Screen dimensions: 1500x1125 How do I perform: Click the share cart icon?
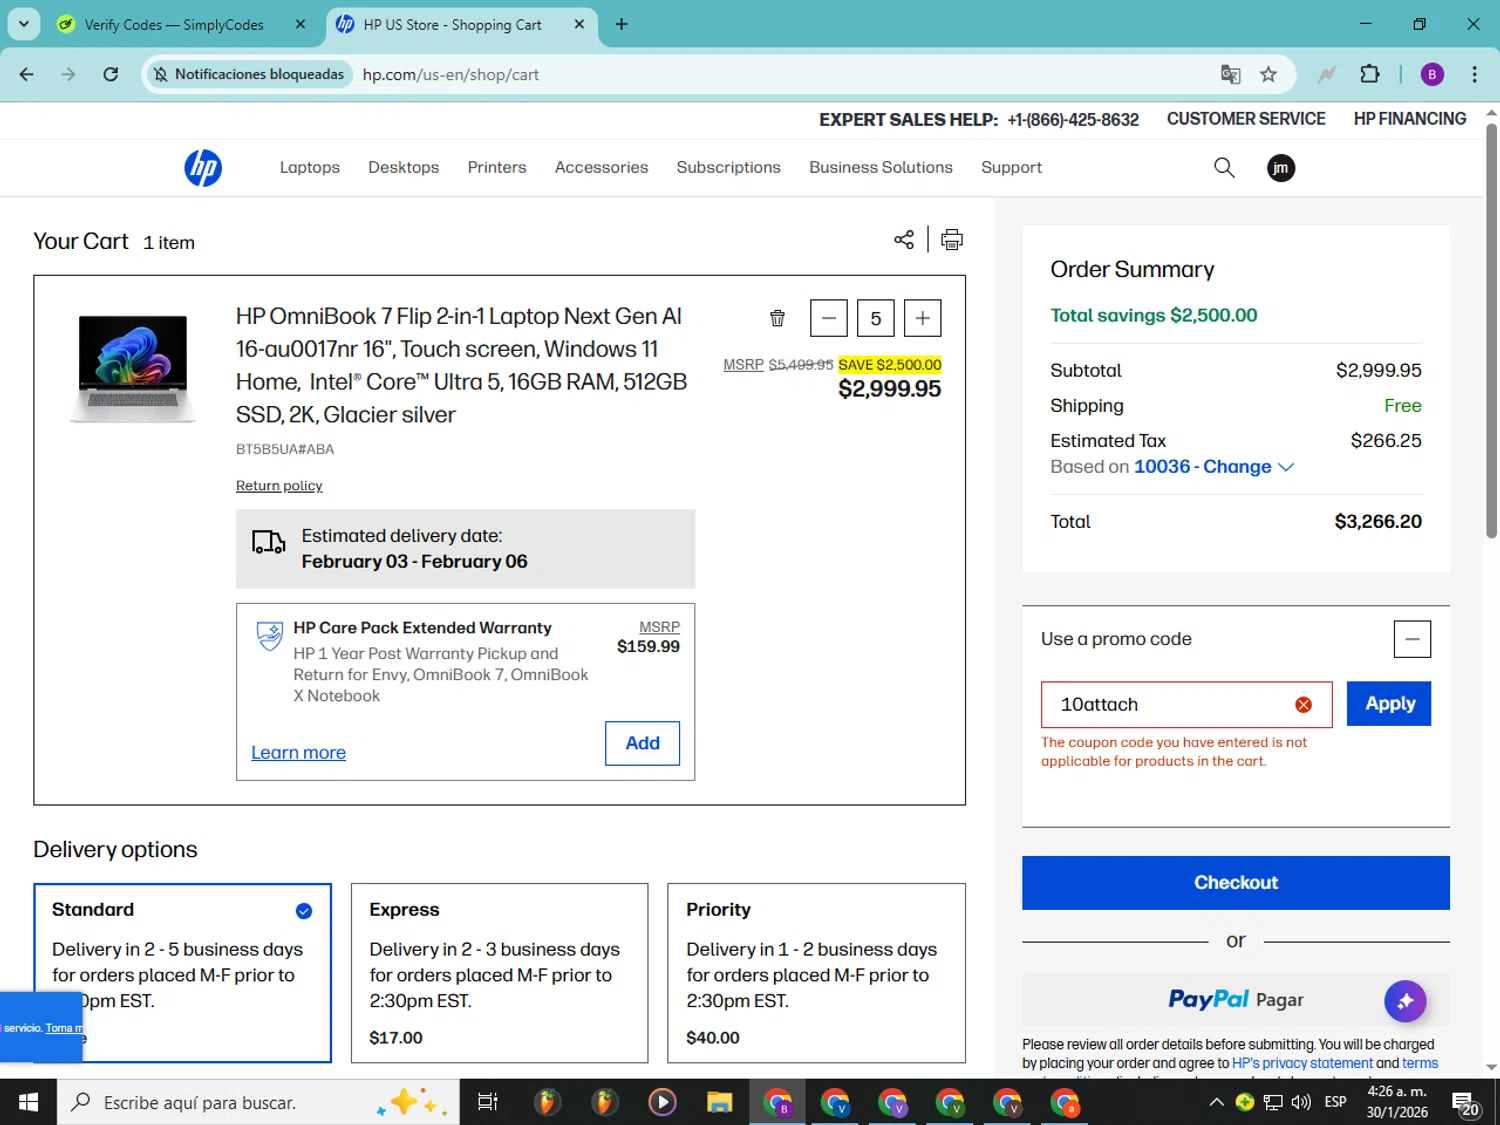[x=904, y=239]
